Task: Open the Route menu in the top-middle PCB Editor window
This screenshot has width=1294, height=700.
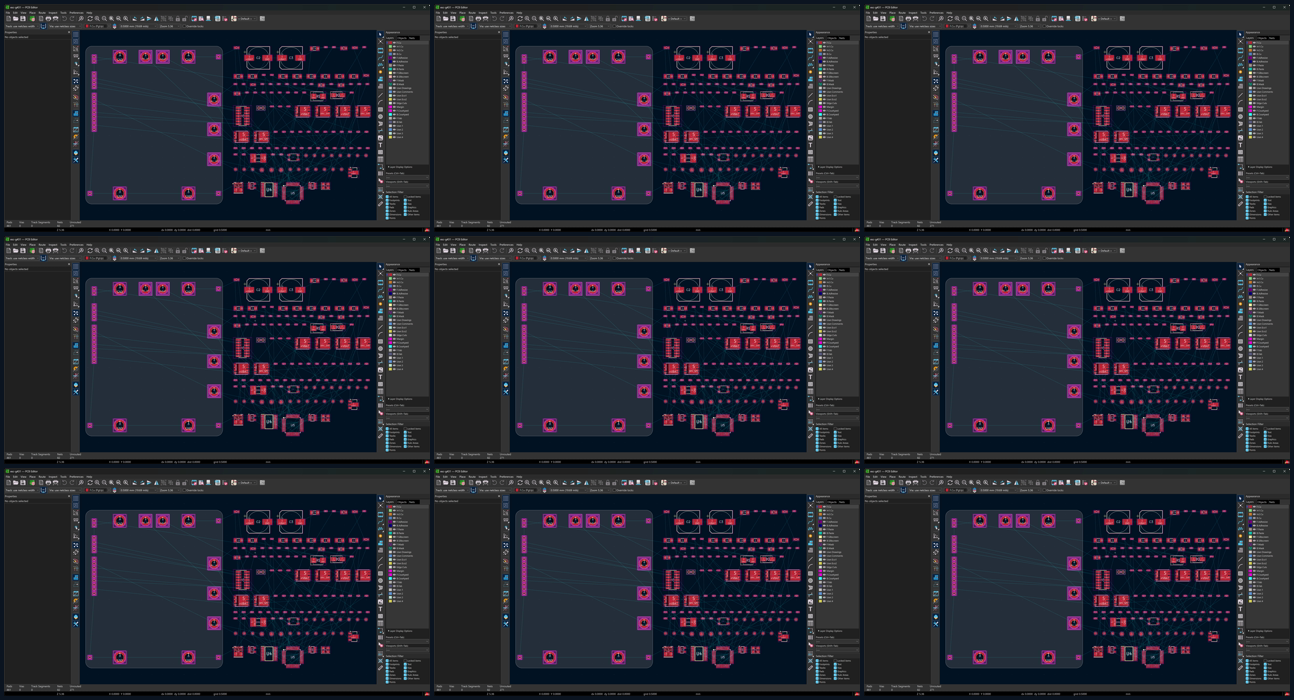Action: tap(472, 13)
